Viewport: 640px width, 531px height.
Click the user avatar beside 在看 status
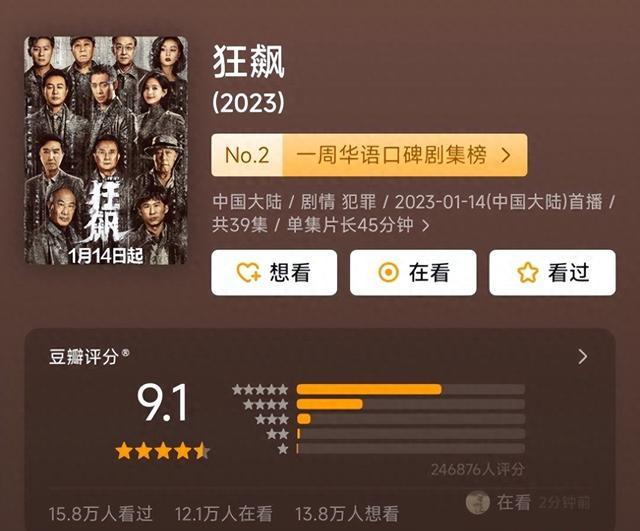click(x=477, y=502)
